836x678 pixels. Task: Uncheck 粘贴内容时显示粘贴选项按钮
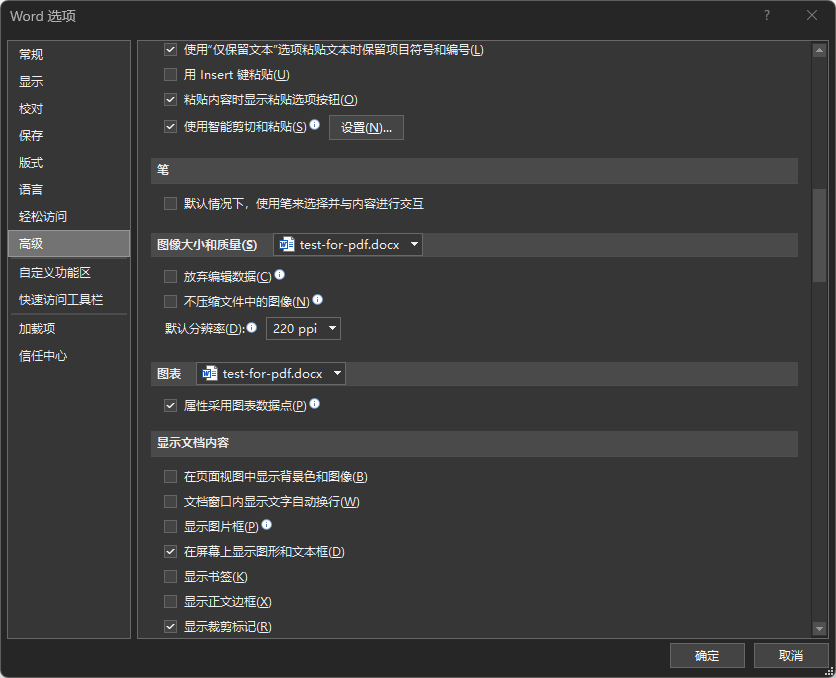tap(170, 100)
